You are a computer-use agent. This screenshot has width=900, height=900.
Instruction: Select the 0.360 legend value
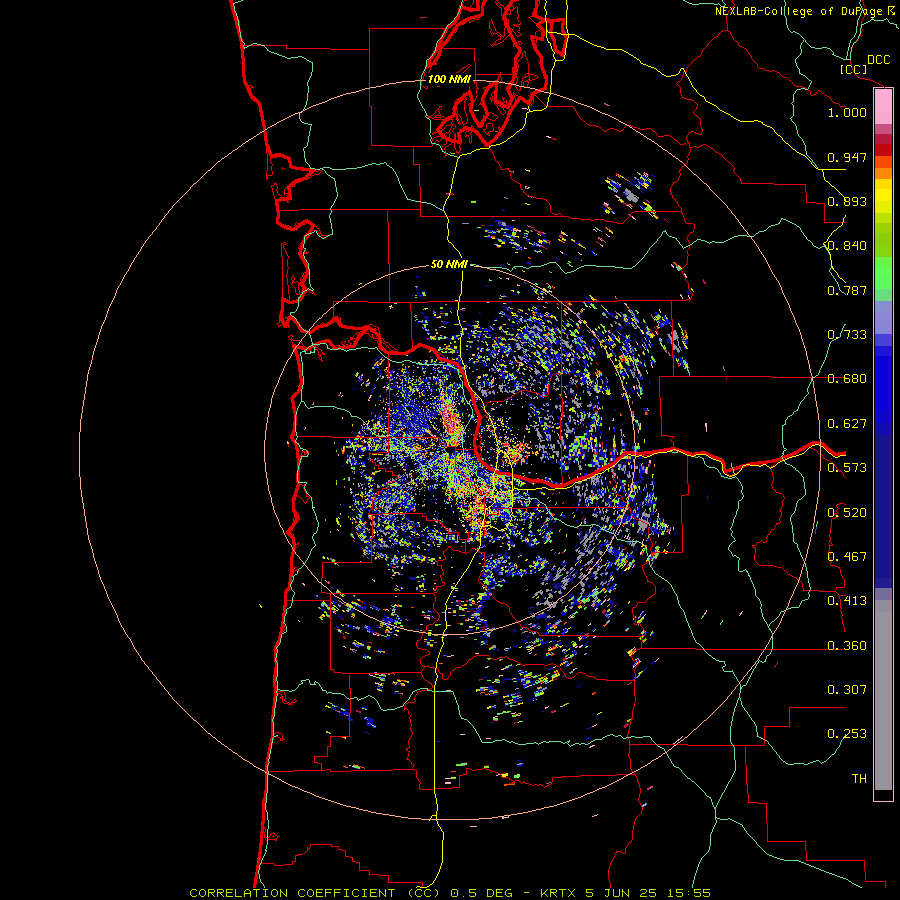click(847, 646)
